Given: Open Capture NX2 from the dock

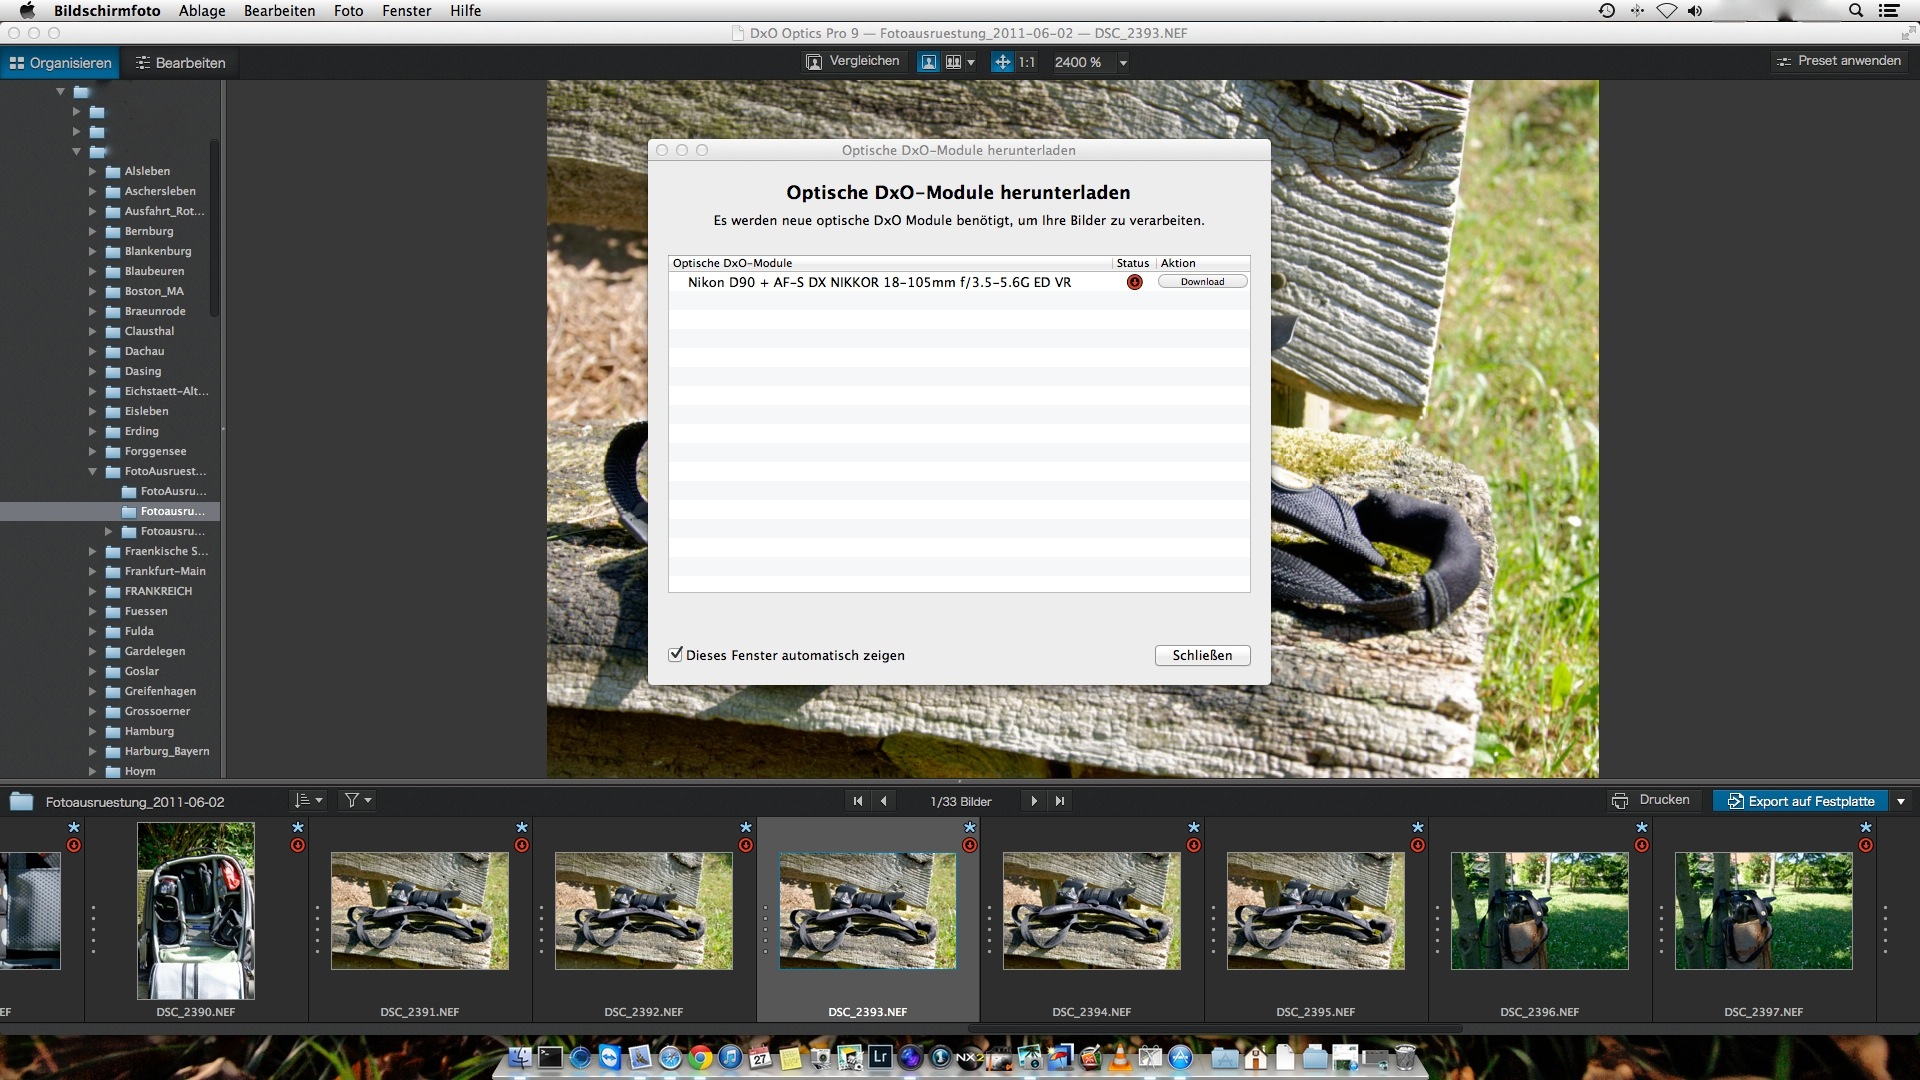Looking at the screenshot, I should tap(970, 1056).
